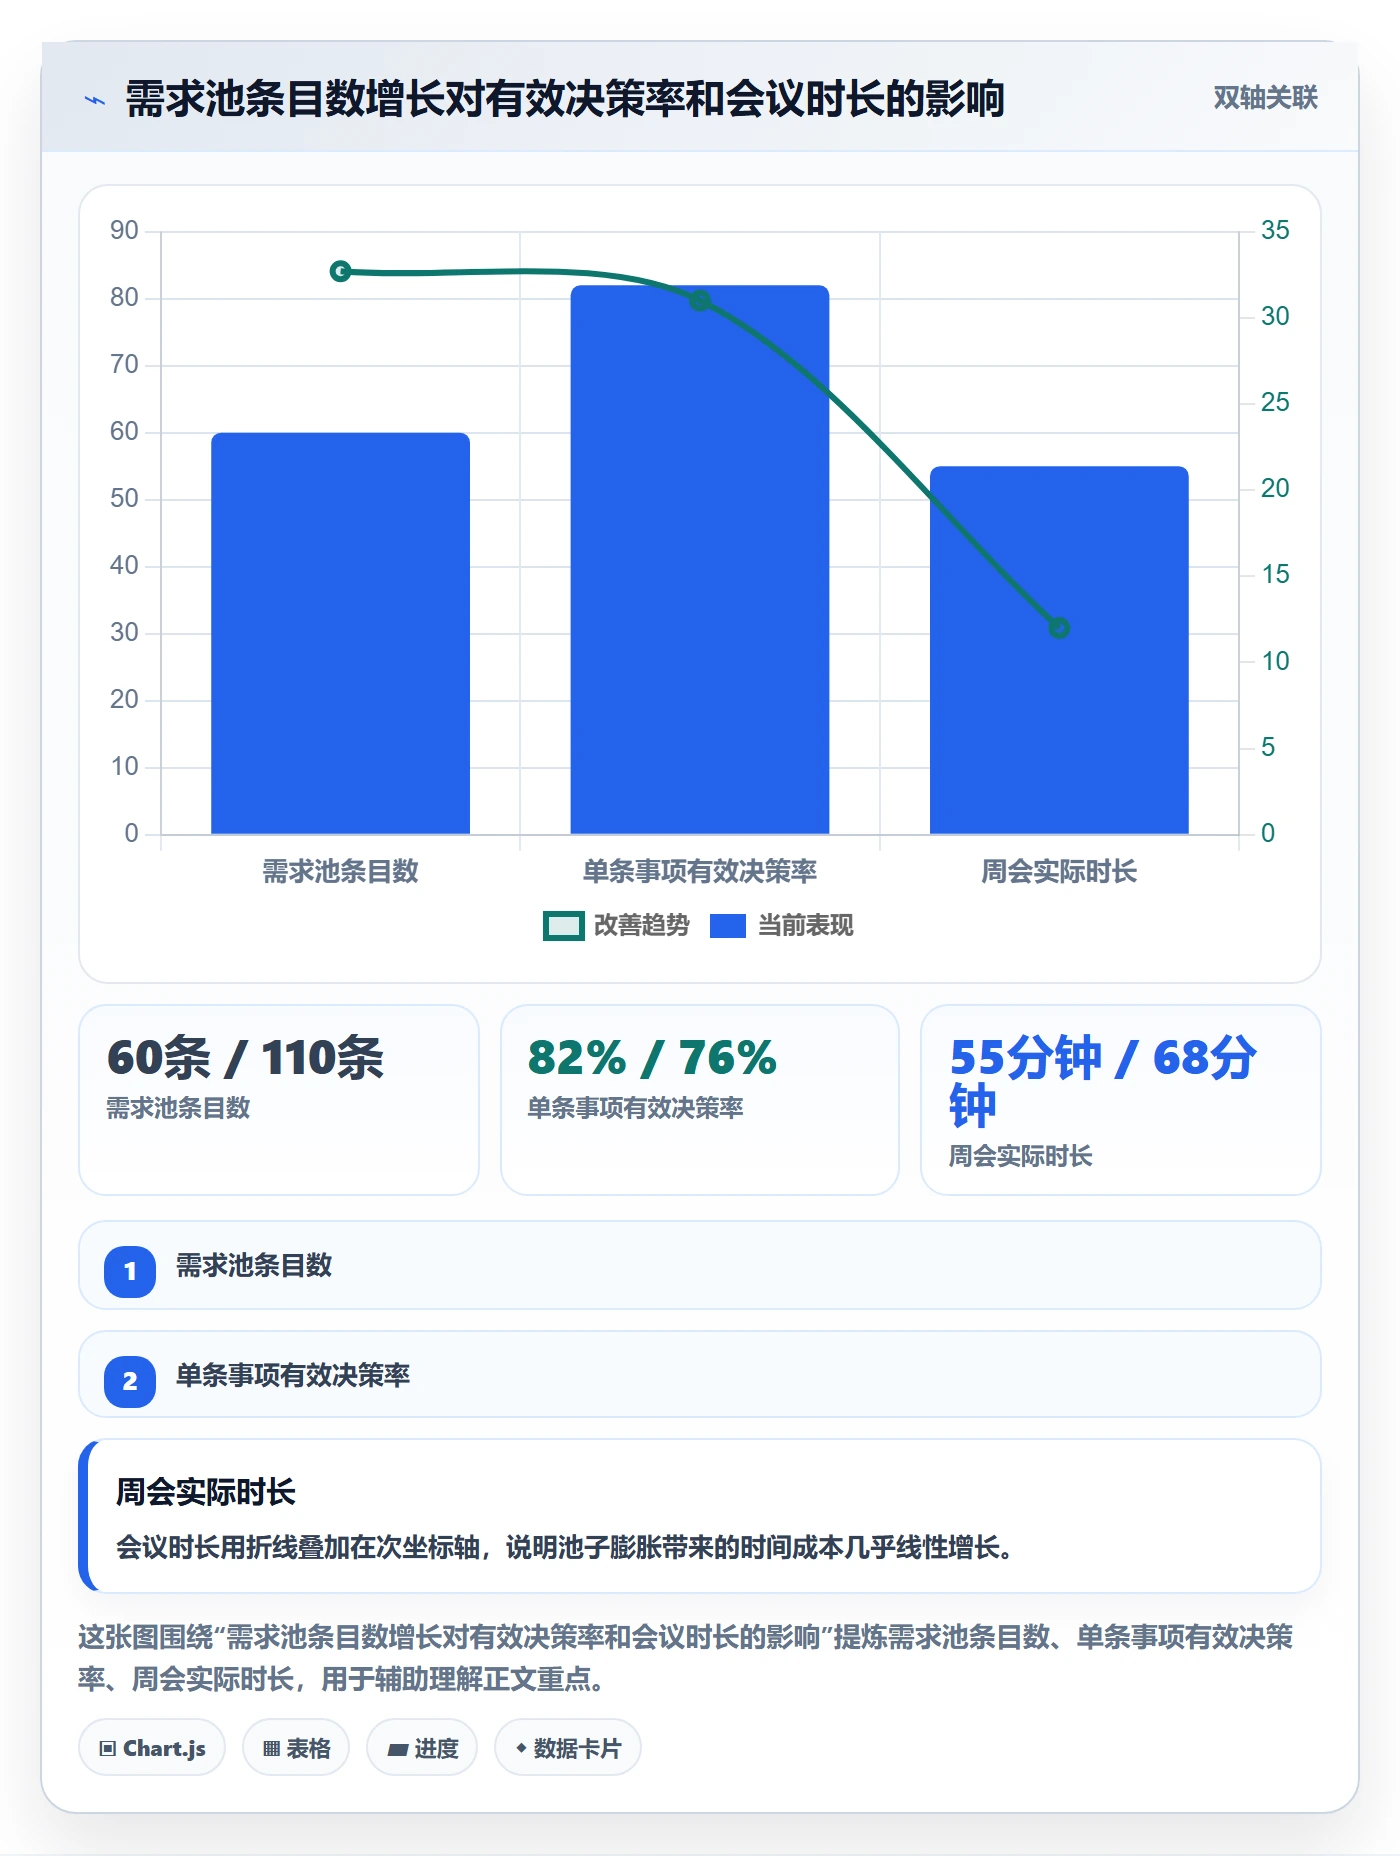Viewport: 1400px width, 1856px height.
Task: Click the 当前表现 legend label
Action: coord(806,926)
